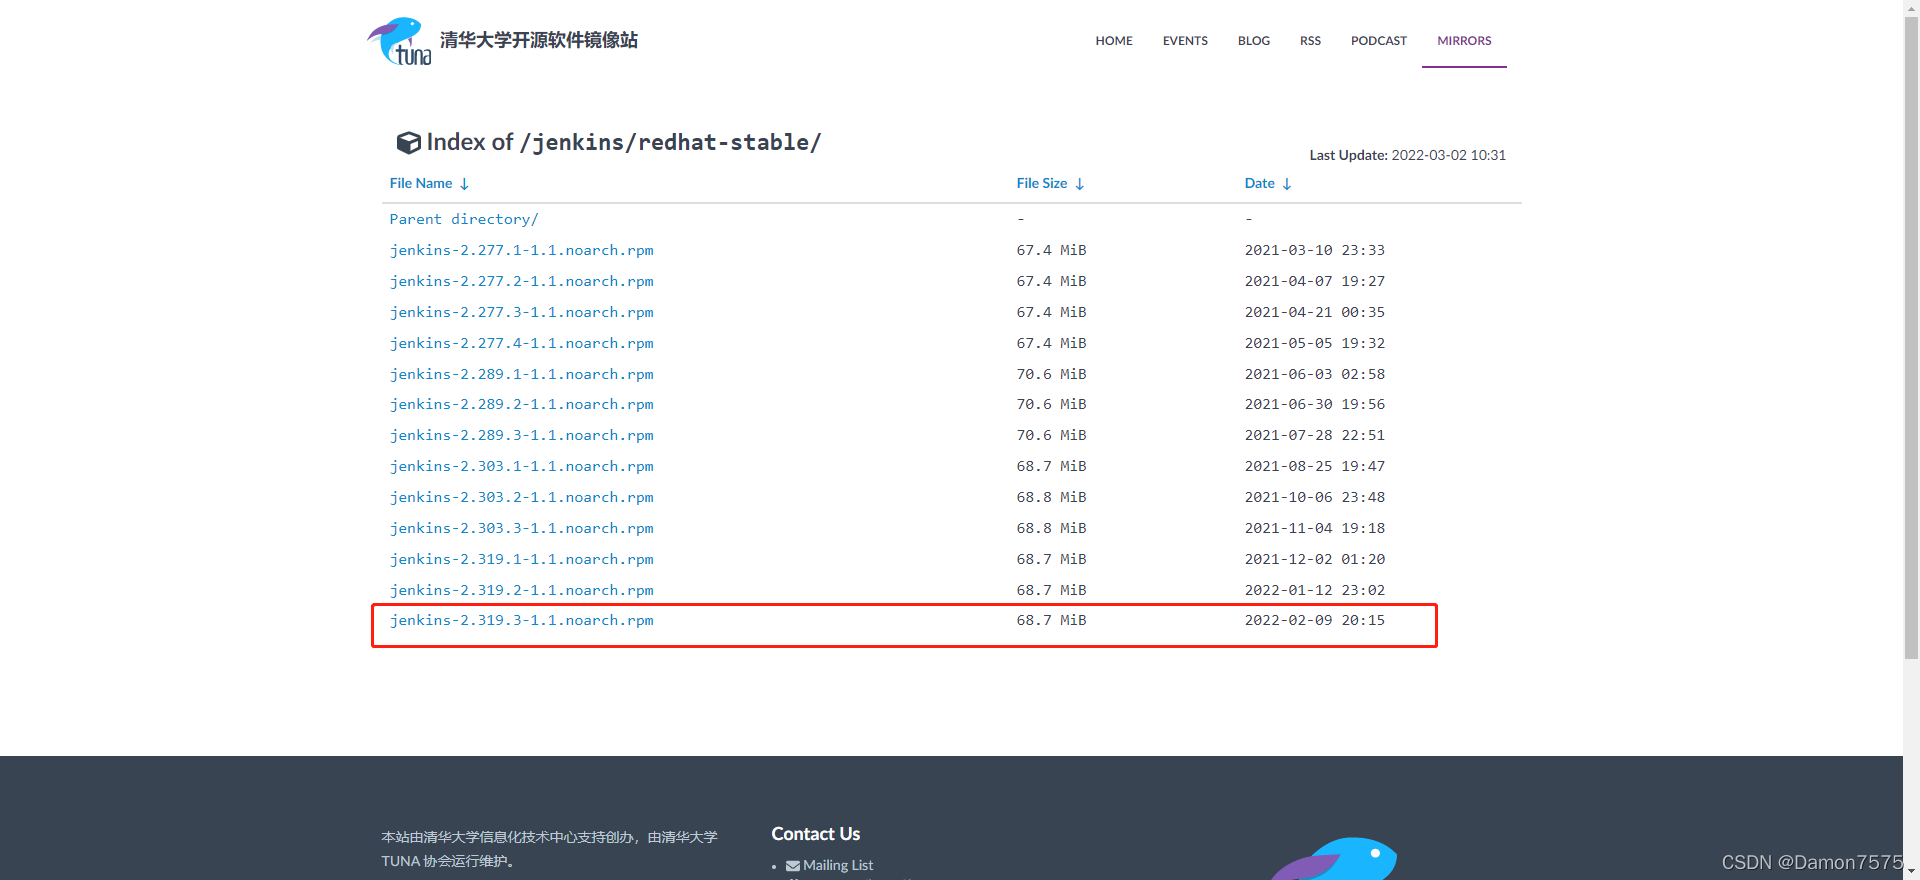Click the date 2021-03-10 23:33
This screenshot has height=880, width=1920.
[1315, 250]
